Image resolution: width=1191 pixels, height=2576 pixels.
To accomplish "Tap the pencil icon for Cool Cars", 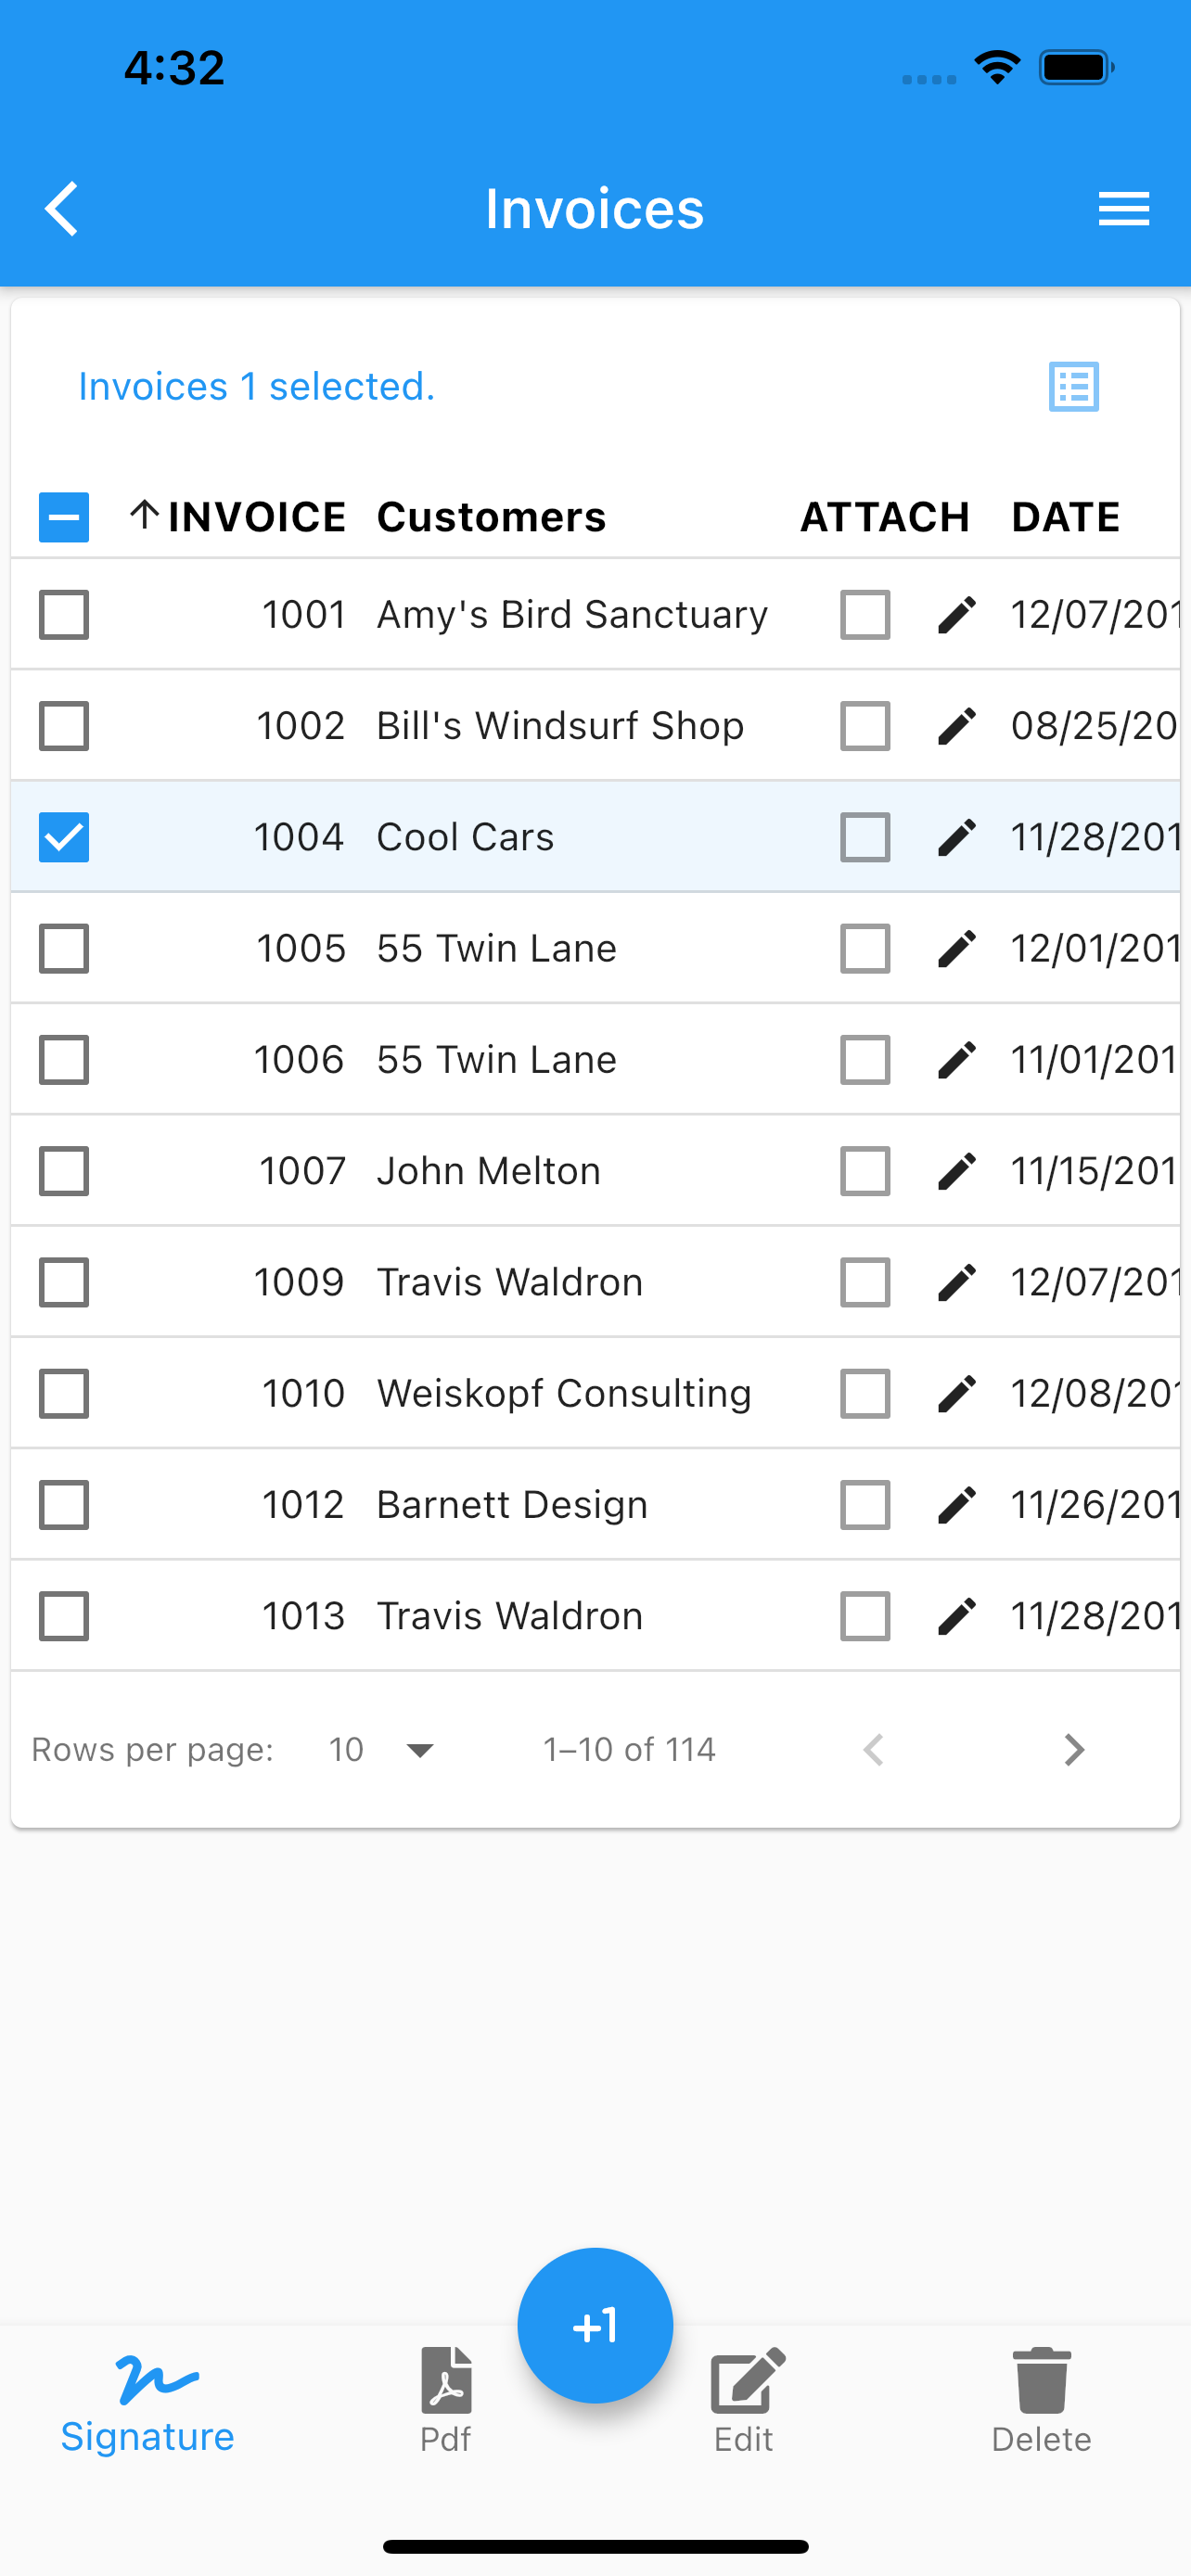I will (956, 837).
